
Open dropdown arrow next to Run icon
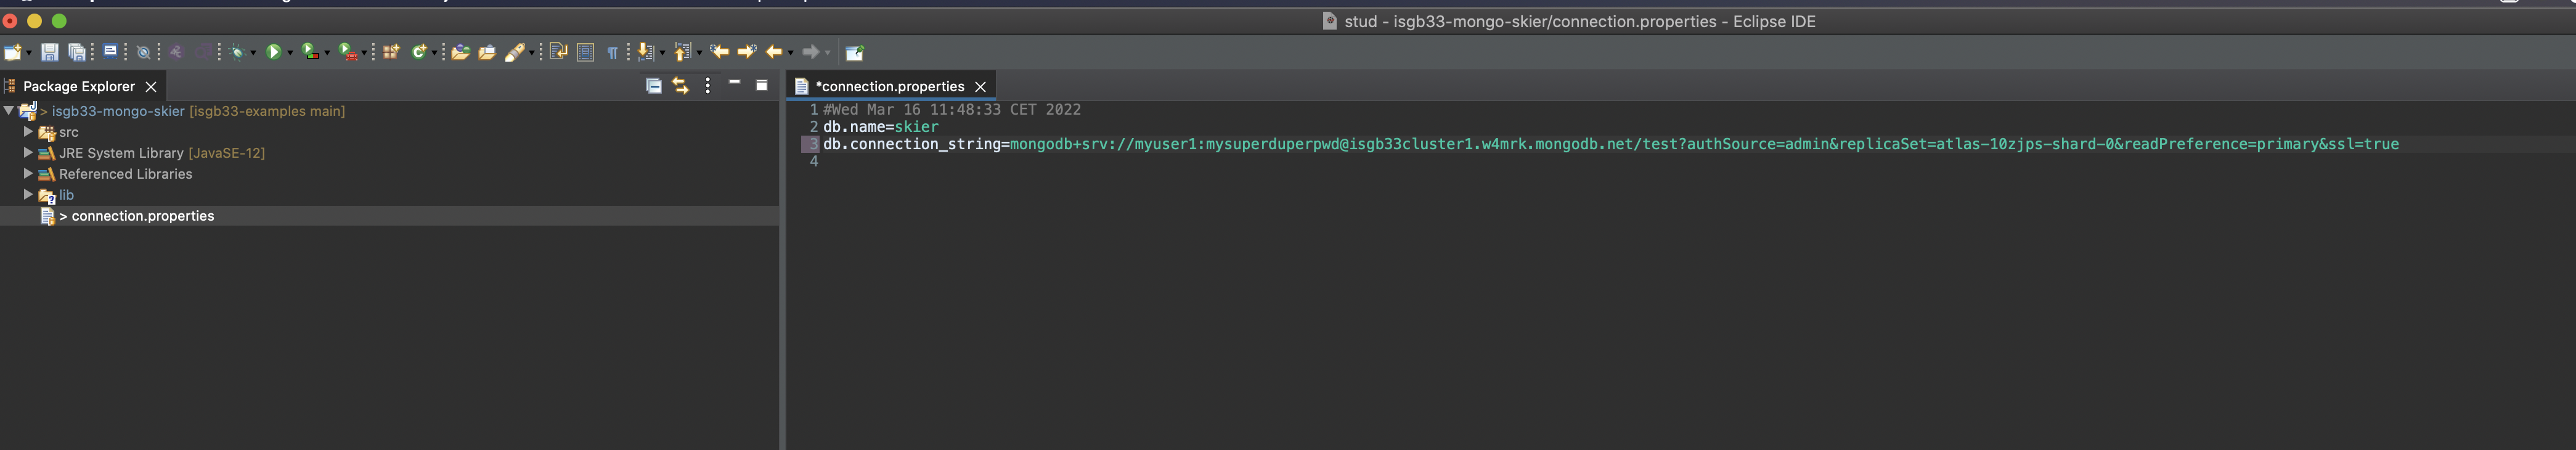[290, 53]
